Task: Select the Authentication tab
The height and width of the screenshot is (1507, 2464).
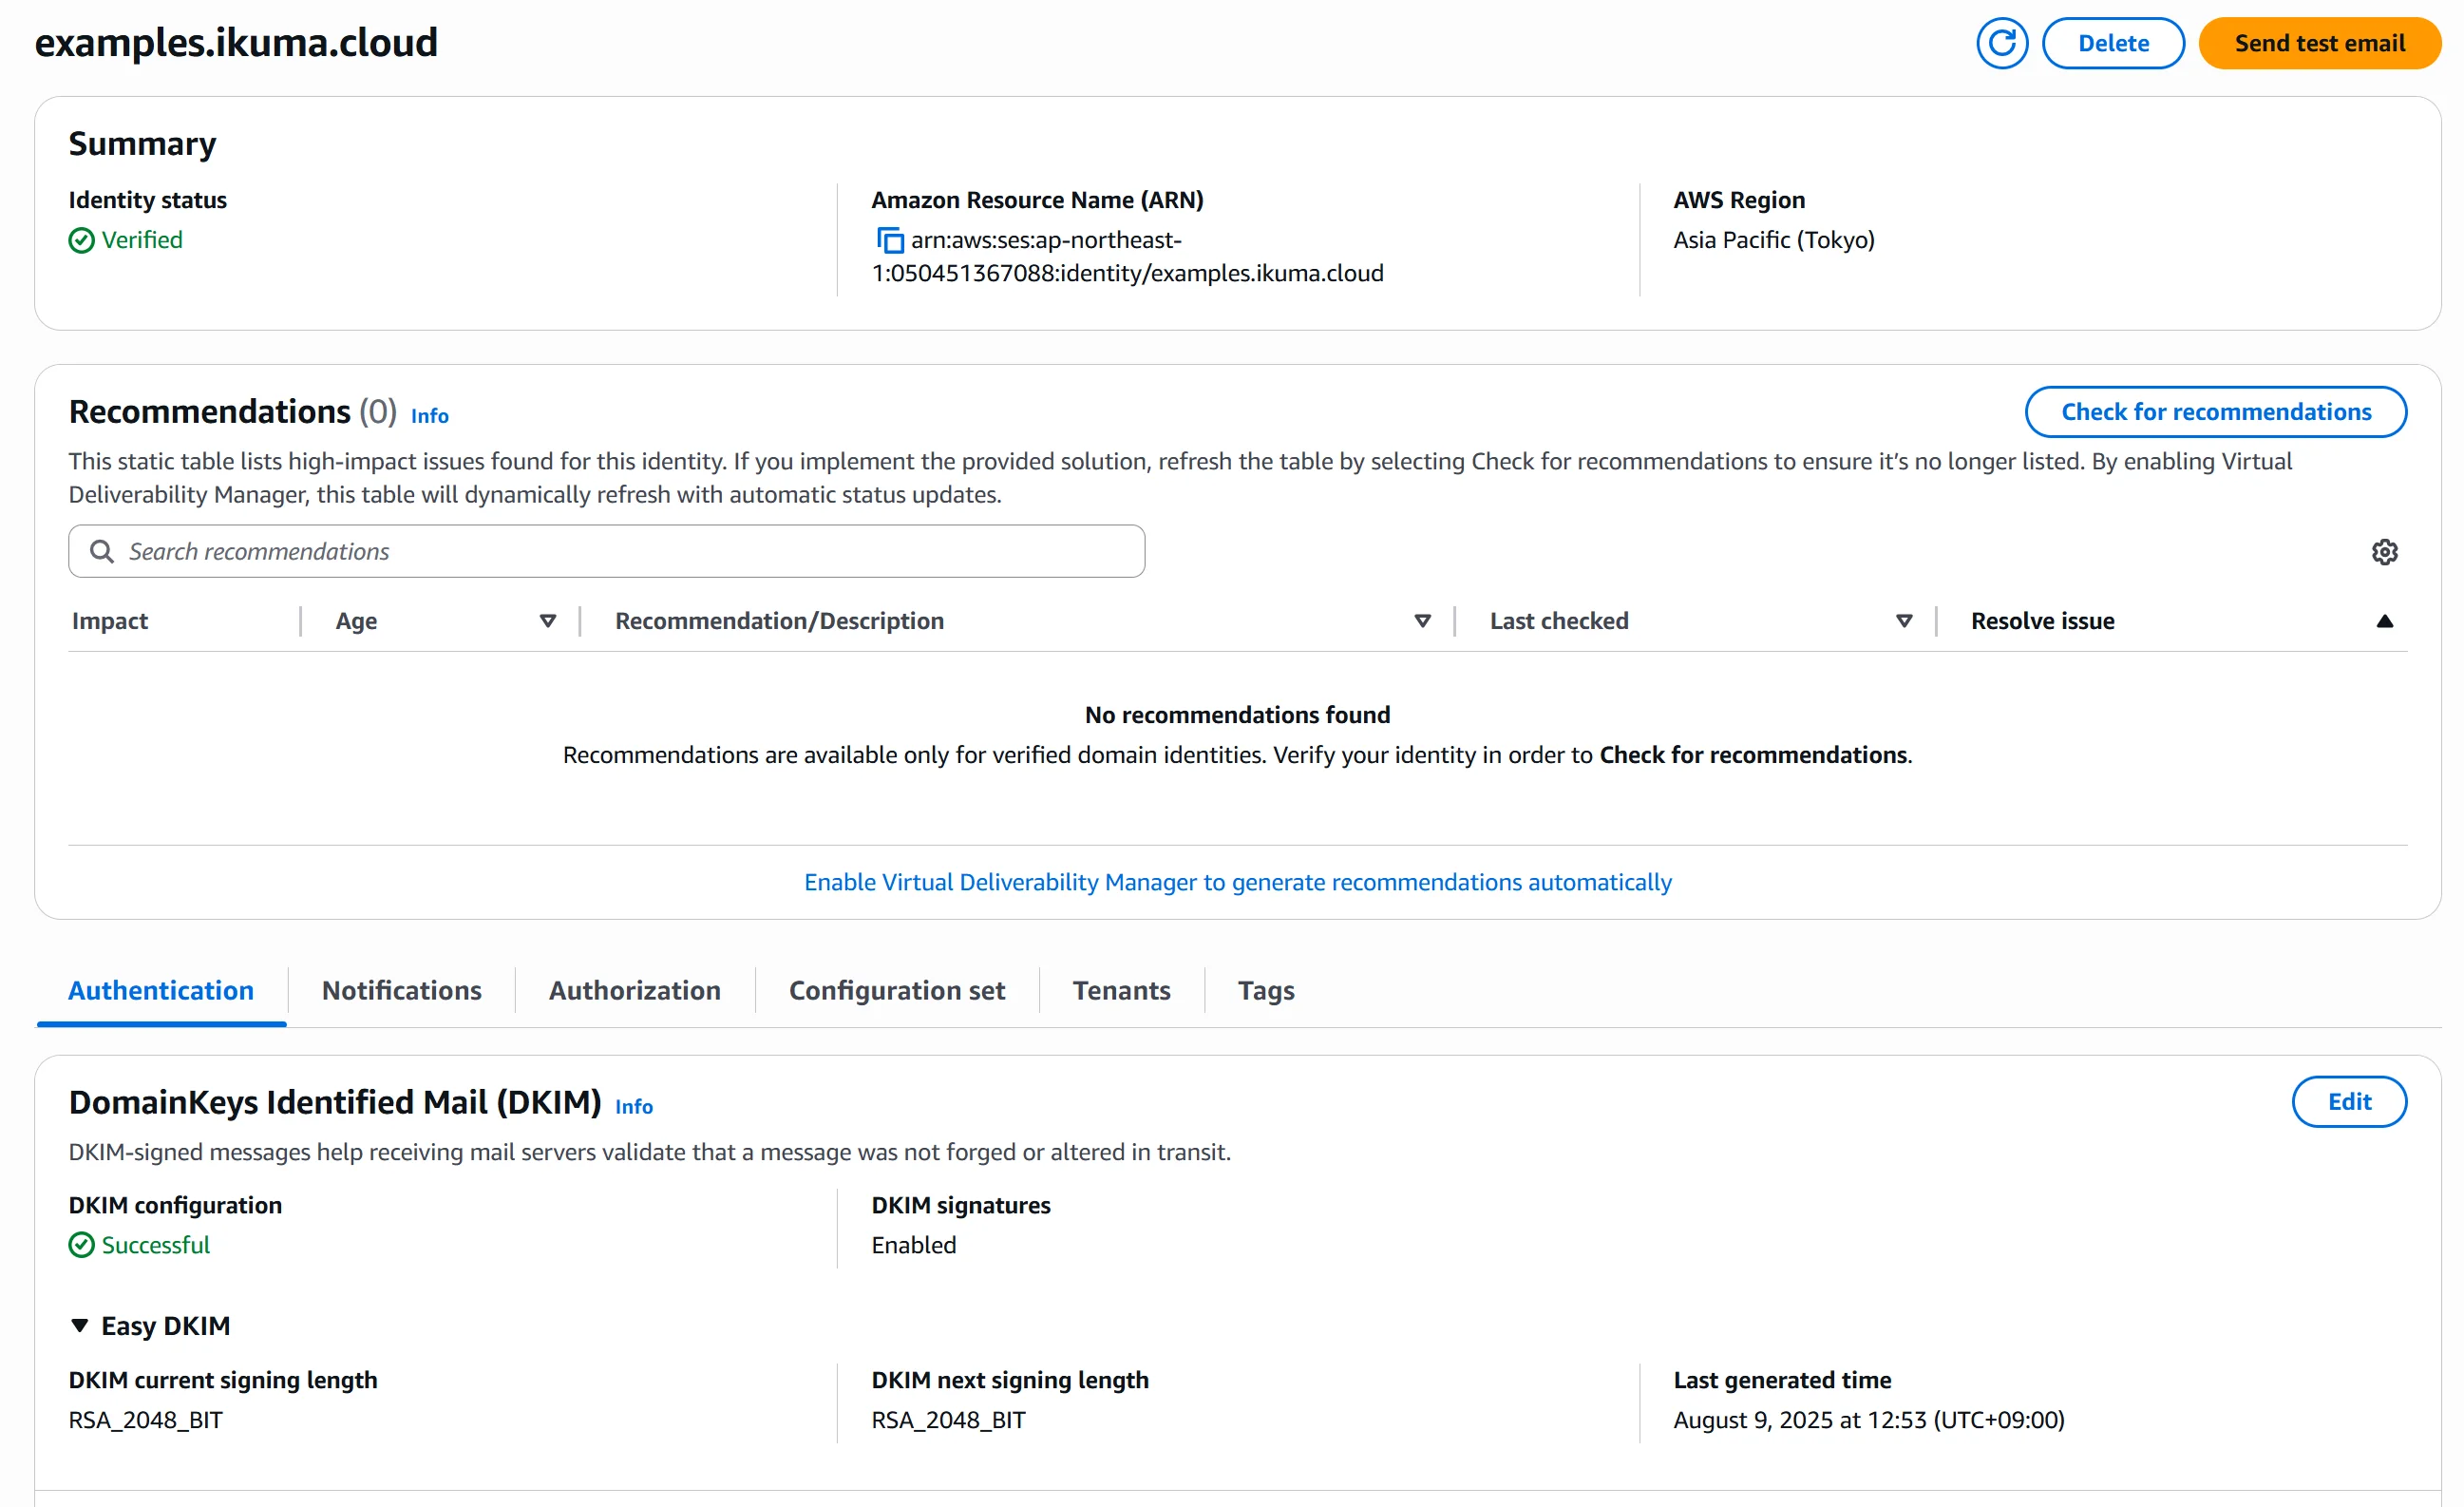Action: click(x=161, y=990)
